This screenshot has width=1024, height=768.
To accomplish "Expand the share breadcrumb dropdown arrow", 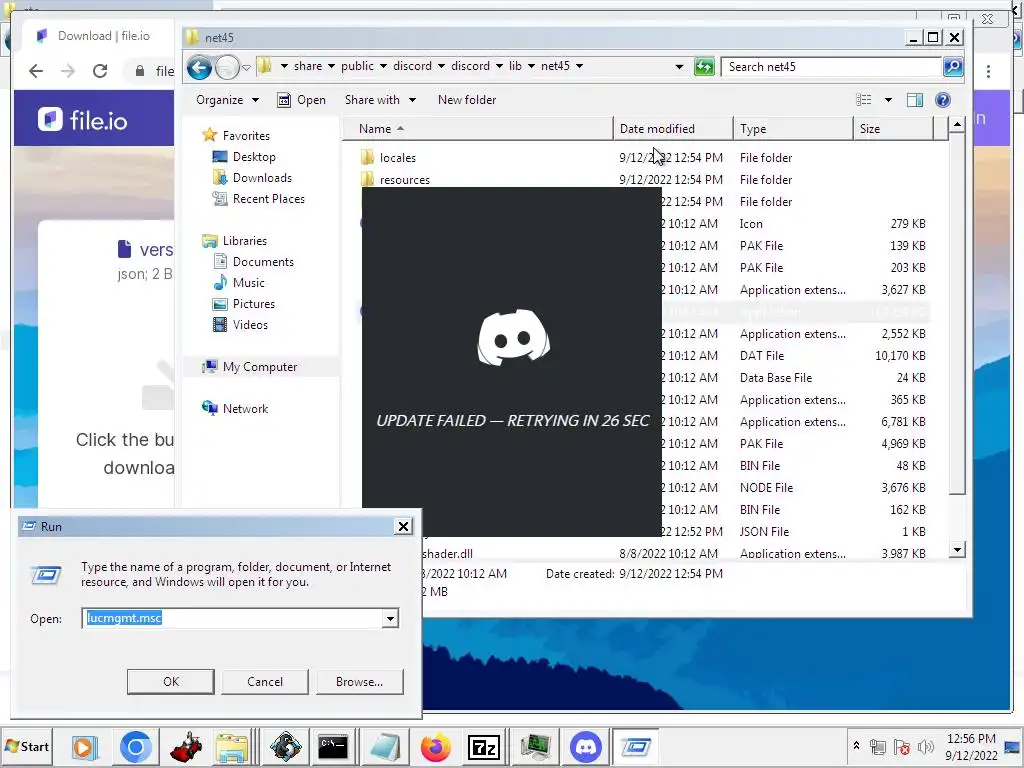I will point(331,66).
